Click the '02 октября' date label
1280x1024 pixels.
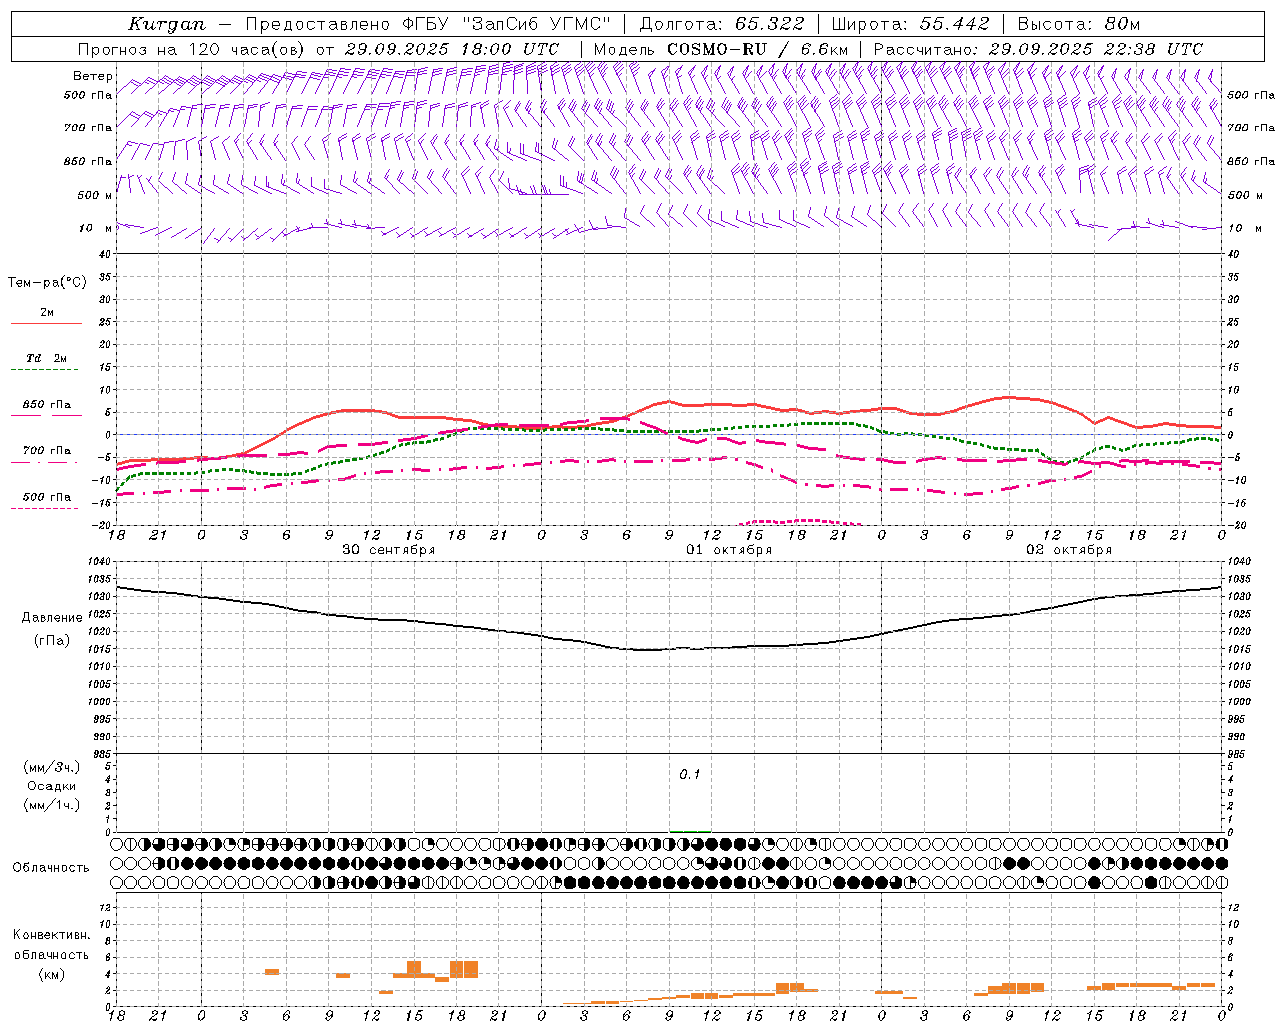click(1069, 550)
